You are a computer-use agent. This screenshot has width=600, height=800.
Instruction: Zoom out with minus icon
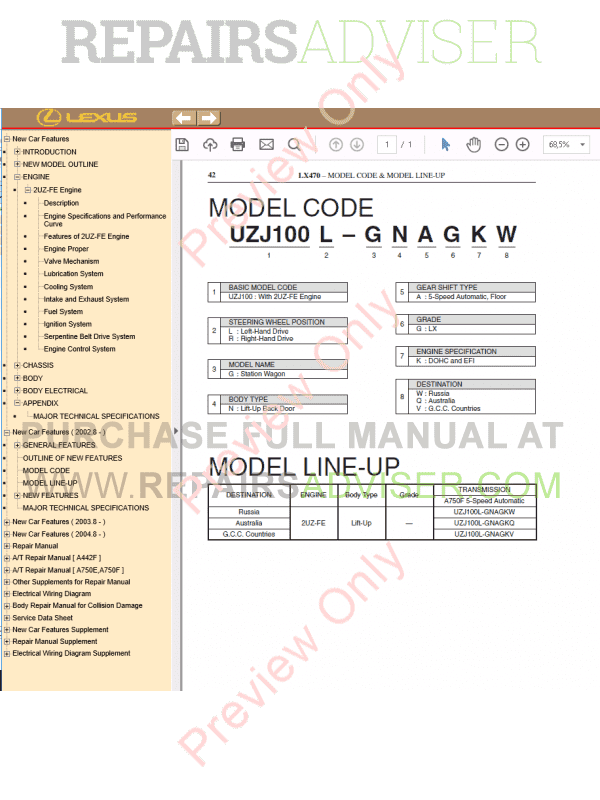(502, 144)
